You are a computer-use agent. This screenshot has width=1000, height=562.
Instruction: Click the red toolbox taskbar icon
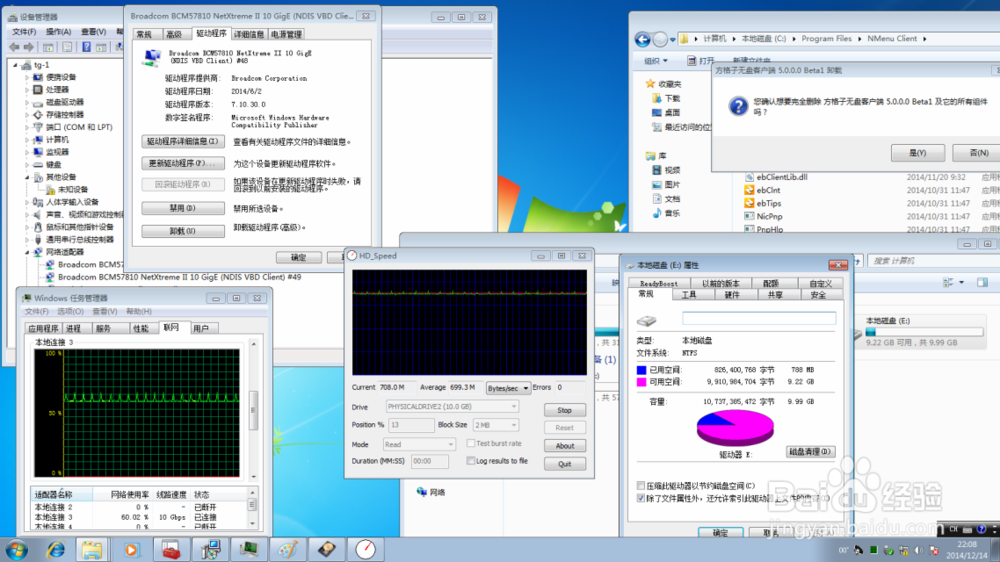click(170, 549)
